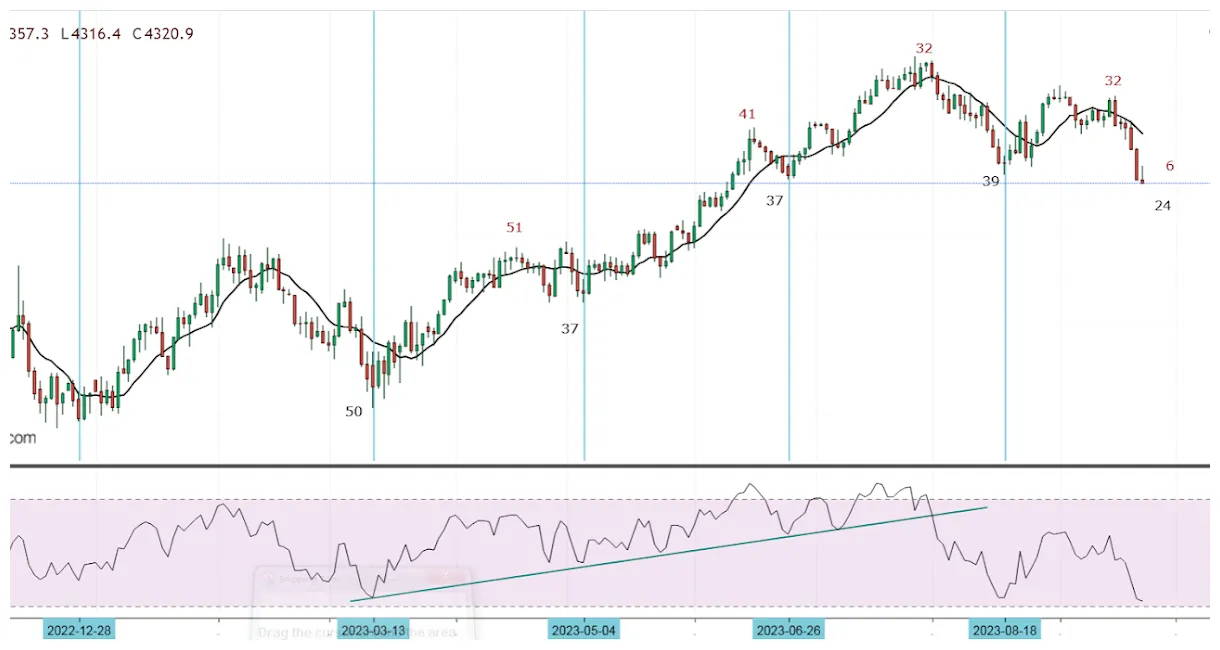Click the "41" annotation above the peak
Image resolution: width=1220 pixels, height=650 pixels.
coord(746,114)
